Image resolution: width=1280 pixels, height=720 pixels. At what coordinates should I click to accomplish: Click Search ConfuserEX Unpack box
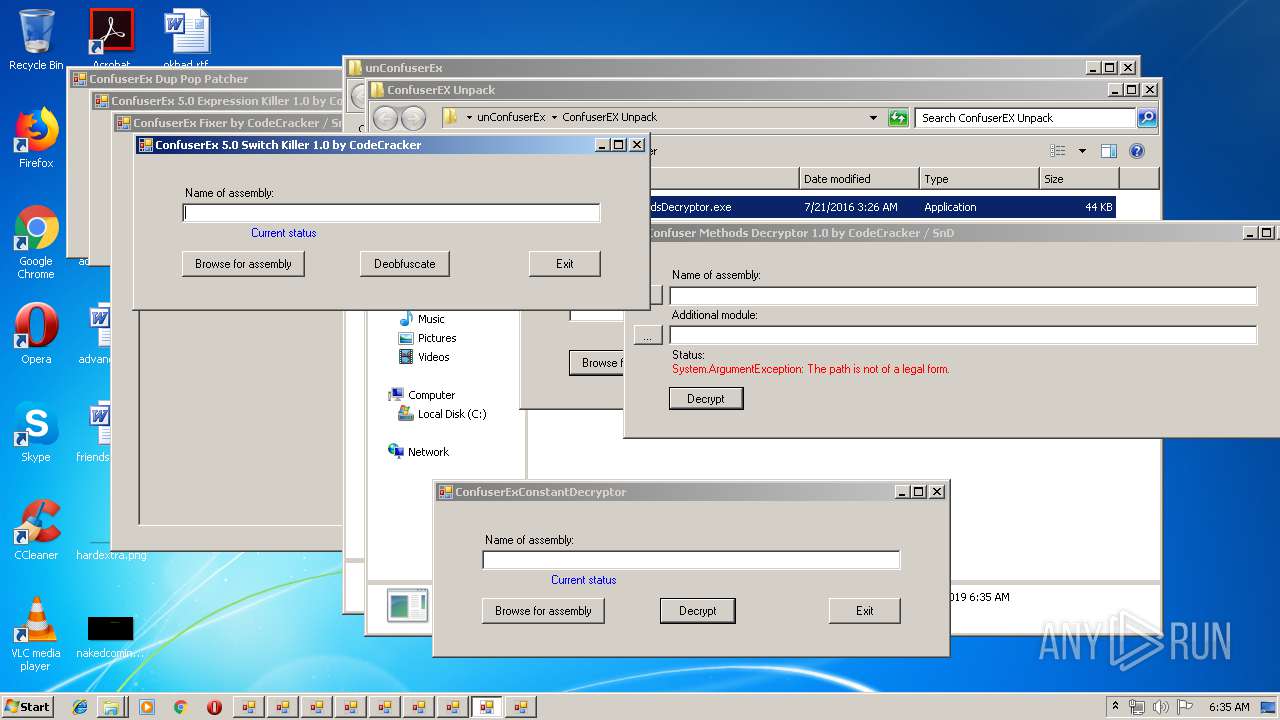pos(1025,117)
